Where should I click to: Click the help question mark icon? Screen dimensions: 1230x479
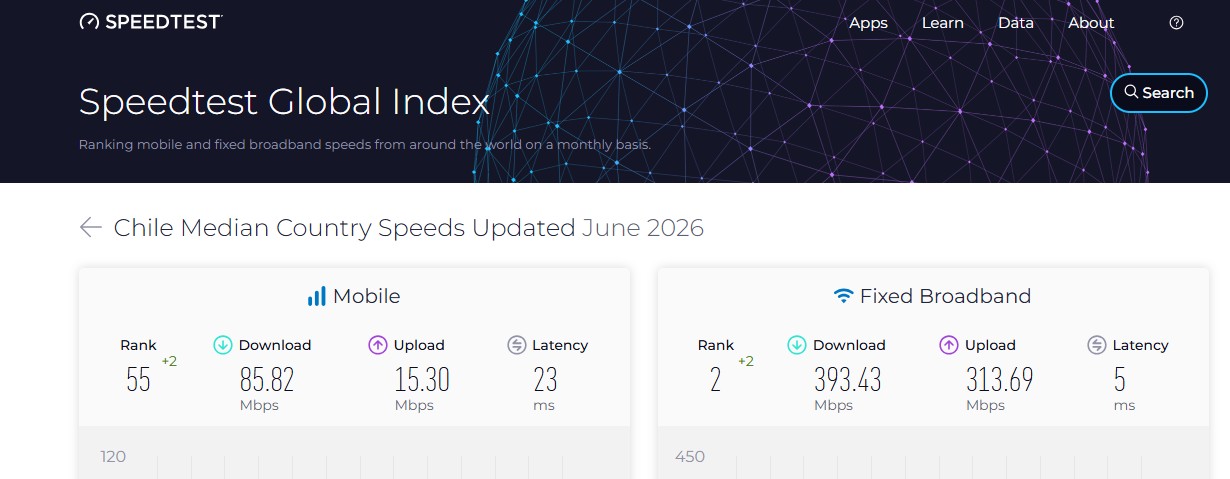tap(1176, 23)
